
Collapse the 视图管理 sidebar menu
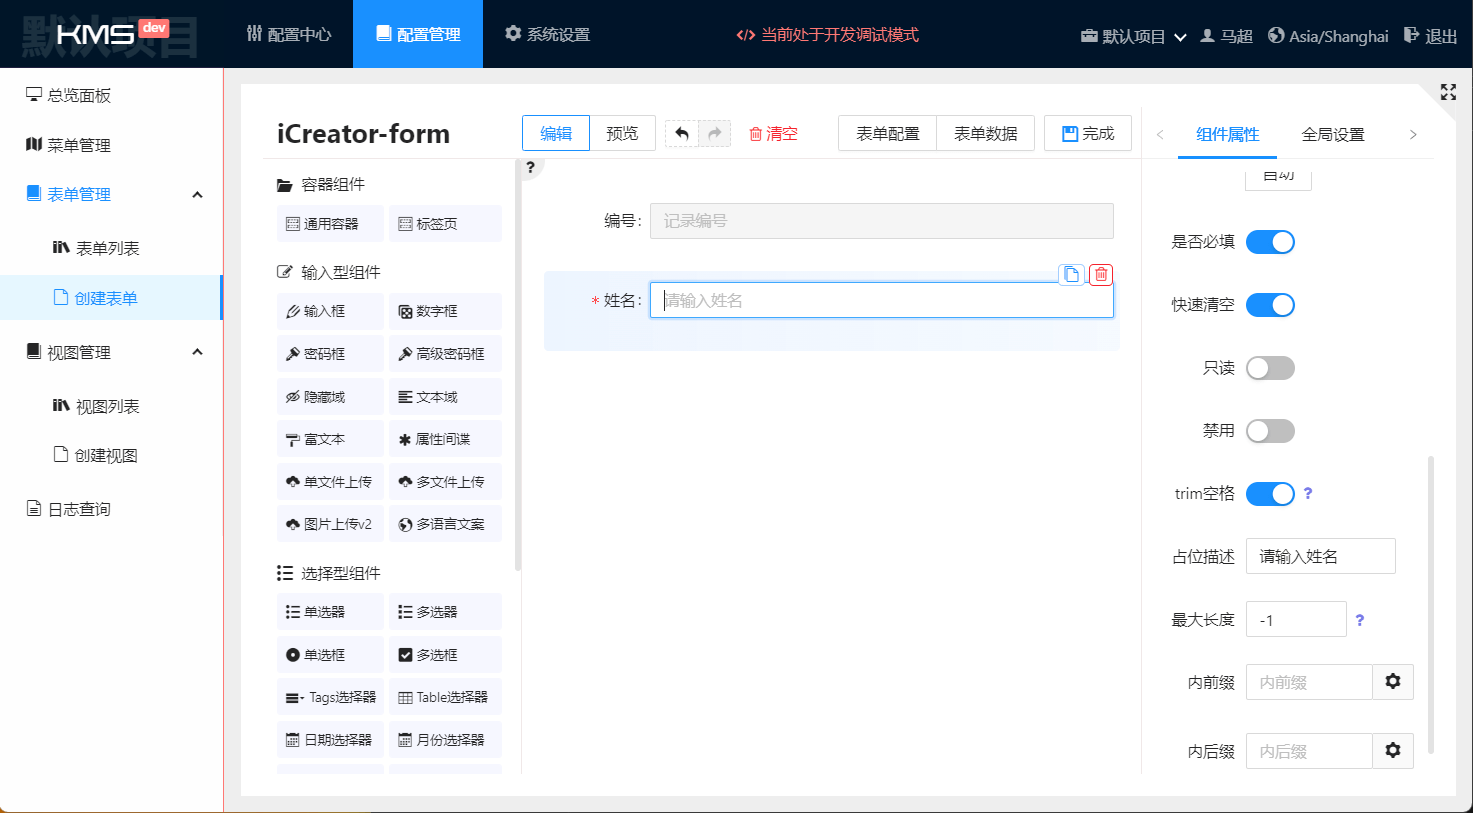coord(197,352)
